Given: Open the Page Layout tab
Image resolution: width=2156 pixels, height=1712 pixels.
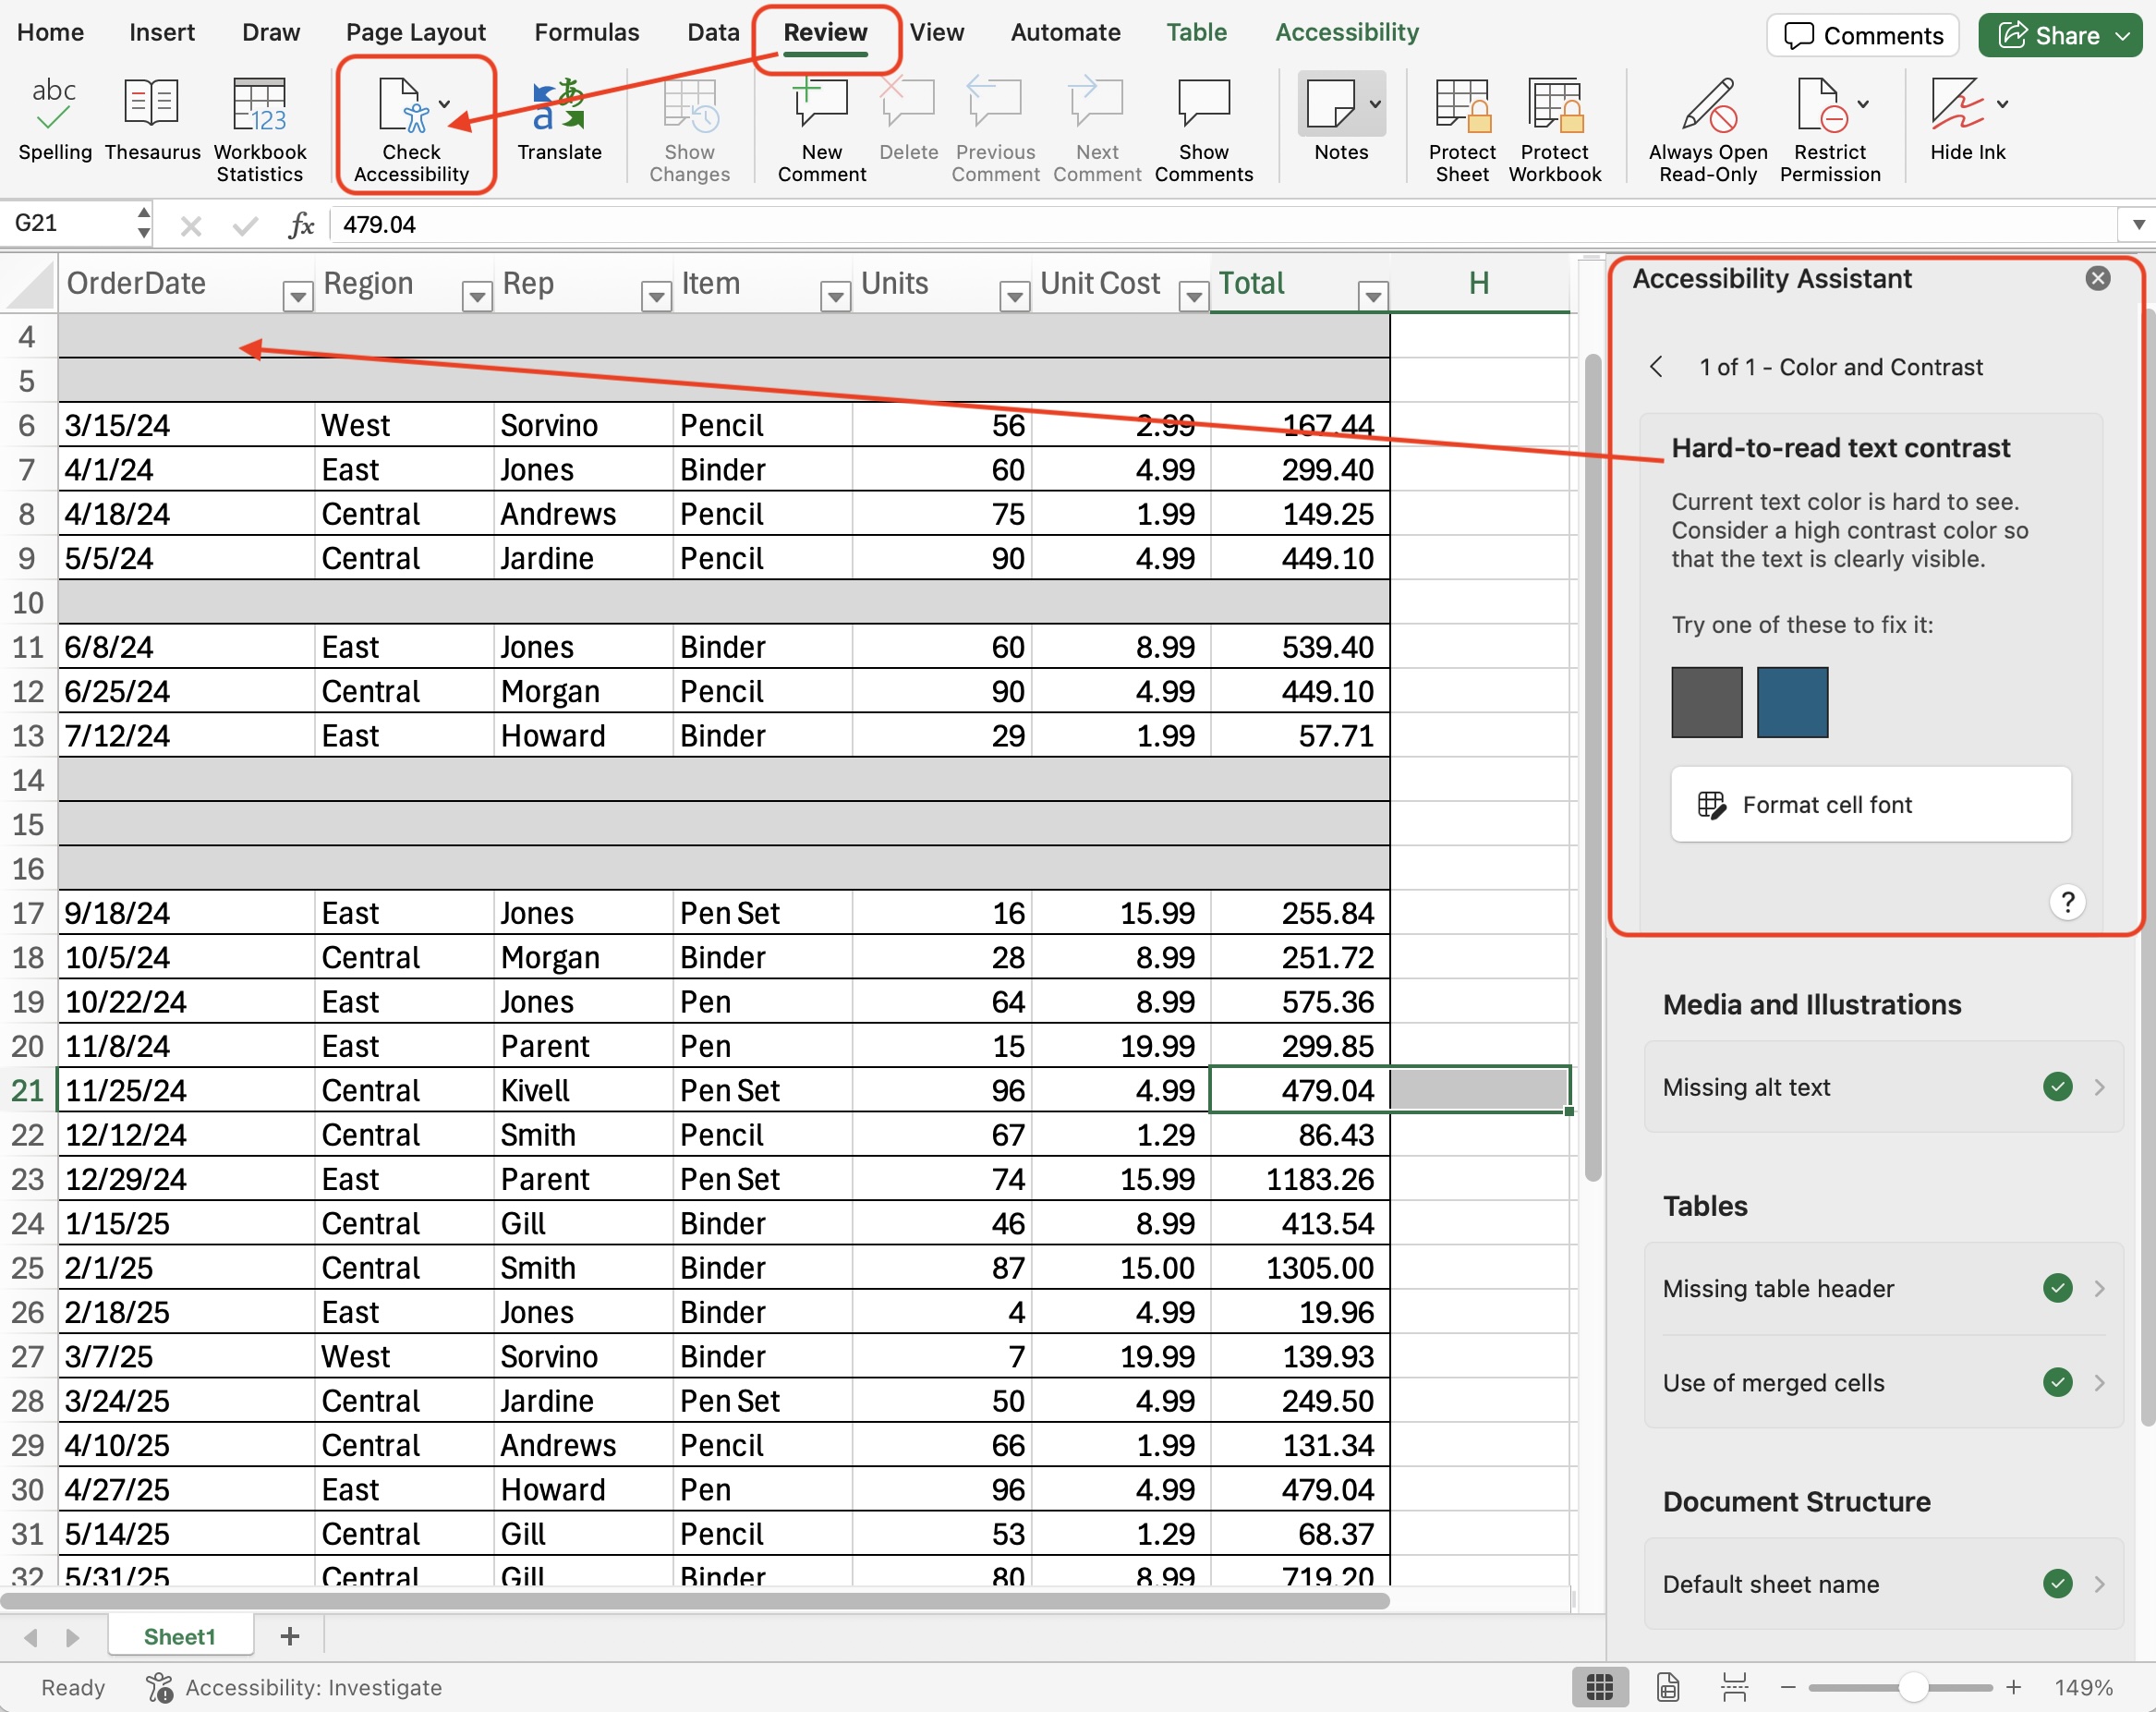Looking at the screenshot, I should click(415, 32).
